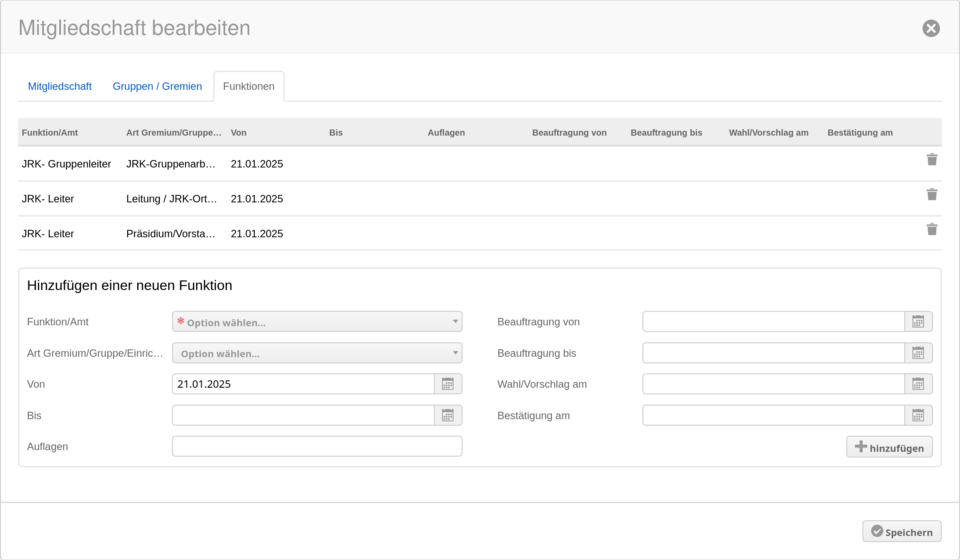Open calendar for Beauftragung bis
This screenshot has width=960, height=560.
(x=918, y=353)
